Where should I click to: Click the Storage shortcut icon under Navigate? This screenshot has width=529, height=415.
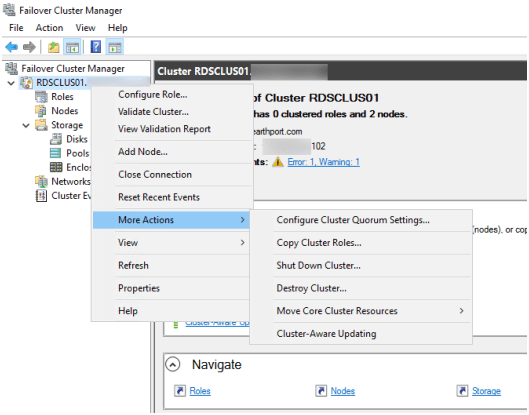[462, 391]
